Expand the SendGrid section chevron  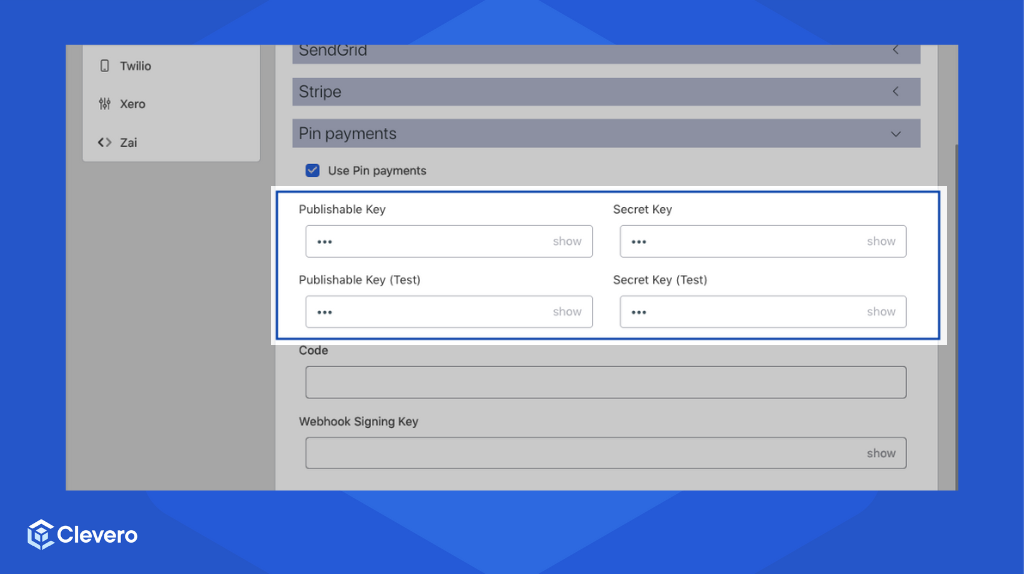(x=896, y=50)
